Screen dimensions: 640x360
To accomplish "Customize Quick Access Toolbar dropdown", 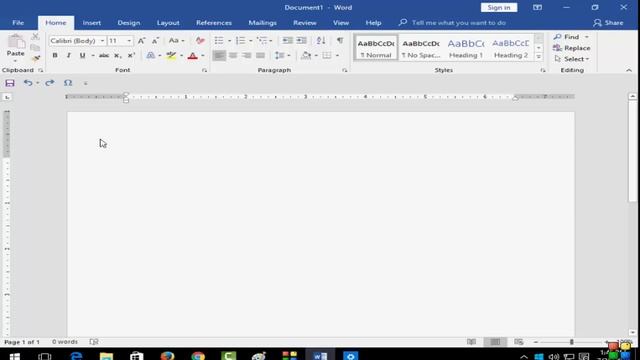I will (85, 83).
